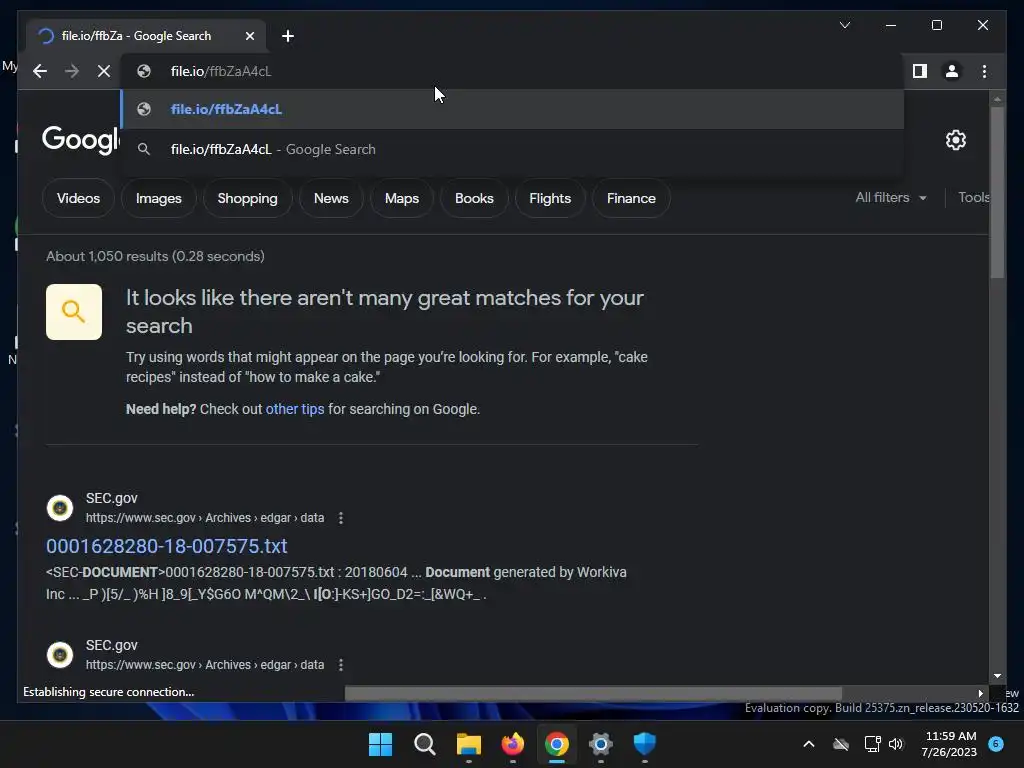The image size is (1024, 768).
Task: Click vertical scrollbar down arrow
Action: pos(997,676)
